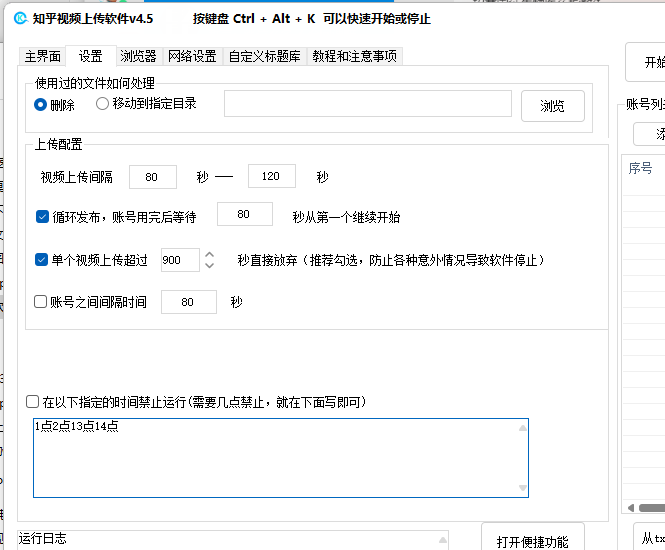
Task: Enable 账号之间间隔时间 checkbox
Action: (40, 302)
